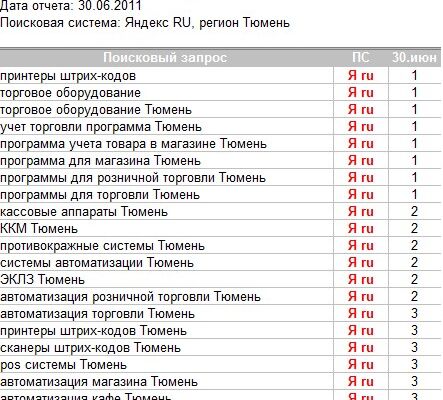This screenshot has width=443, height=400.
Task: Click the 'ПС' column header
Action: click(361, 57)
